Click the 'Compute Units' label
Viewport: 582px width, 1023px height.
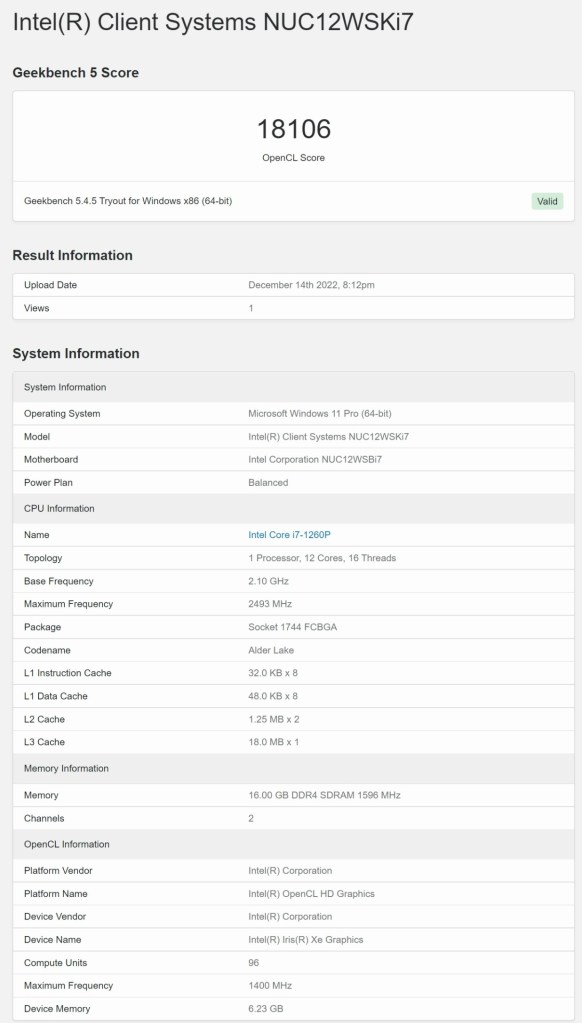(x=55, y=963)
